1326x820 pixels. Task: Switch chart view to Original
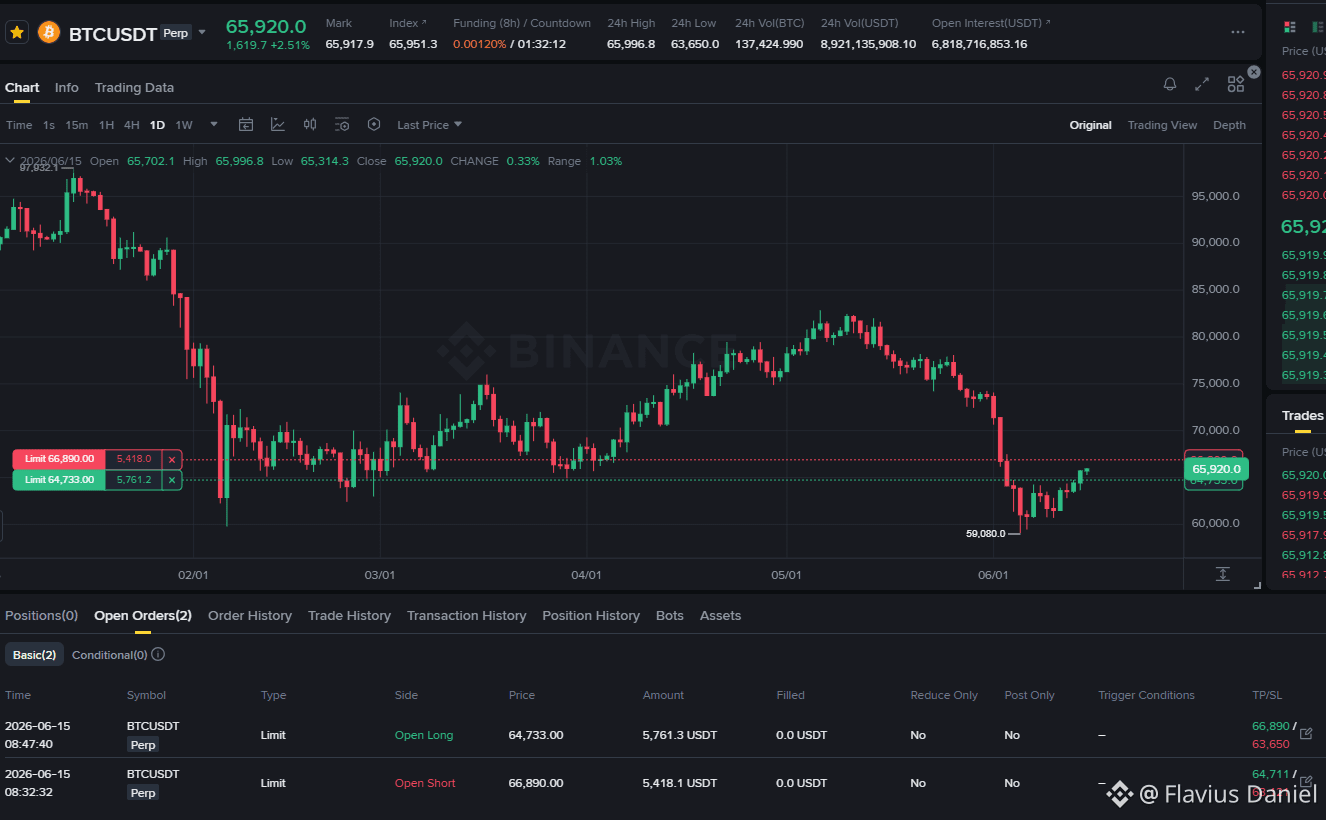[1090, 125]
